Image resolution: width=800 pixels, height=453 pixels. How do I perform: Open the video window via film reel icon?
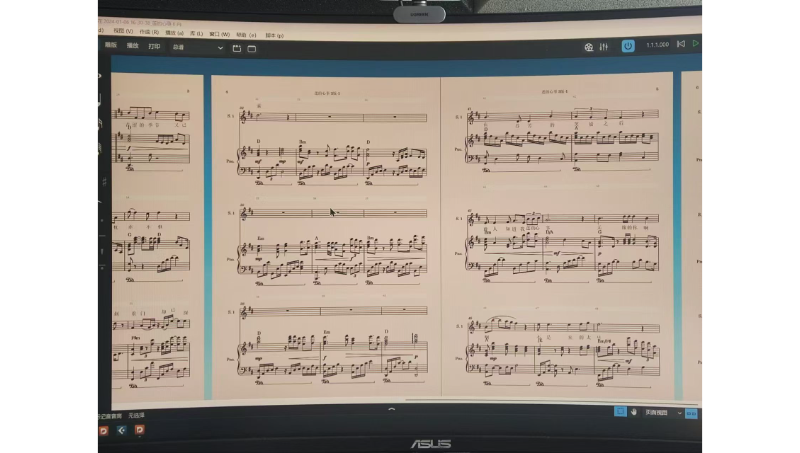click(x=589, y=47)
